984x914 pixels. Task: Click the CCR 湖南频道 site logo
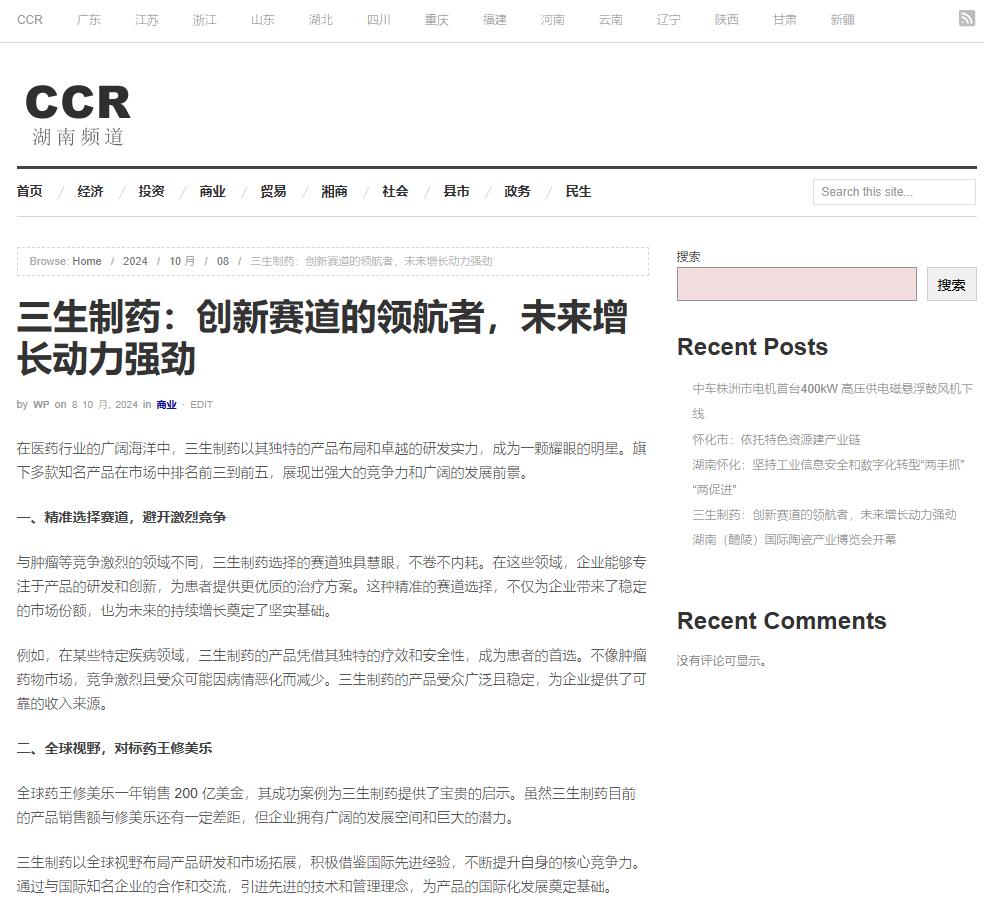[x=78, y=116]
